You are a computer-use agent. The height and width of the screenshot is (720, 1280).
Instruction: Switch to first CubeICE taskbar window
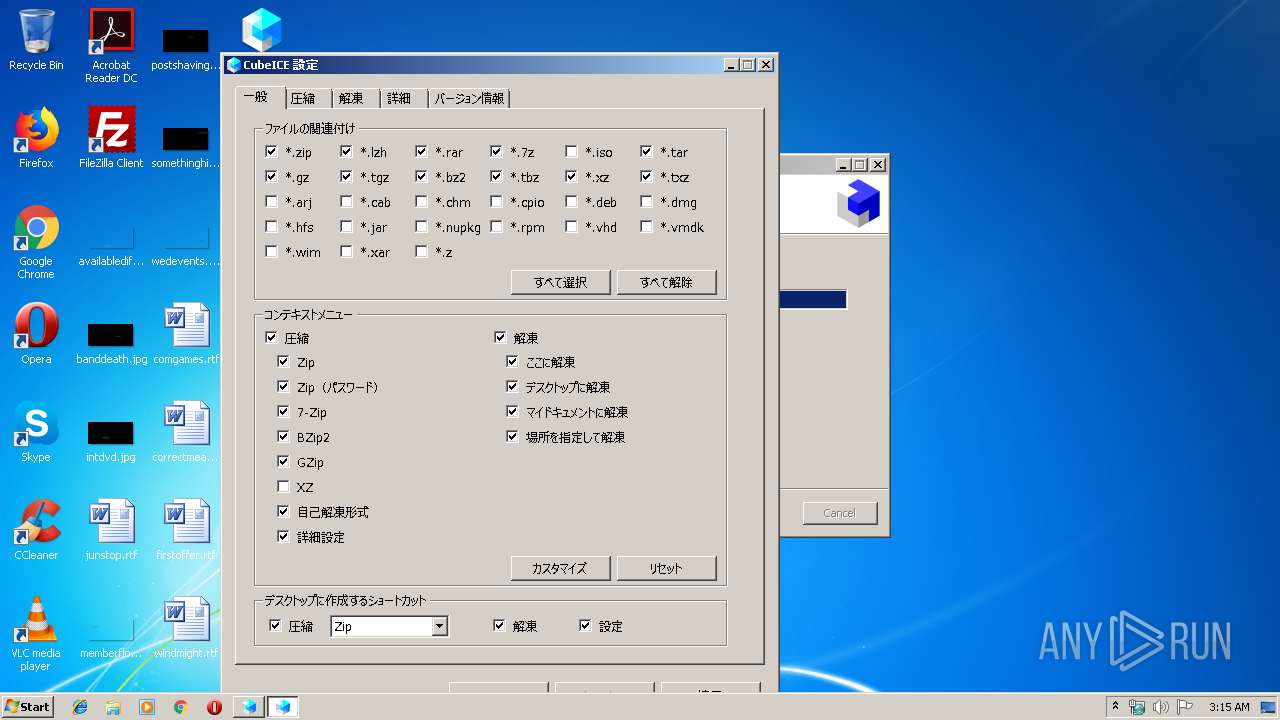pyautogui.click(x=248, y=707)
